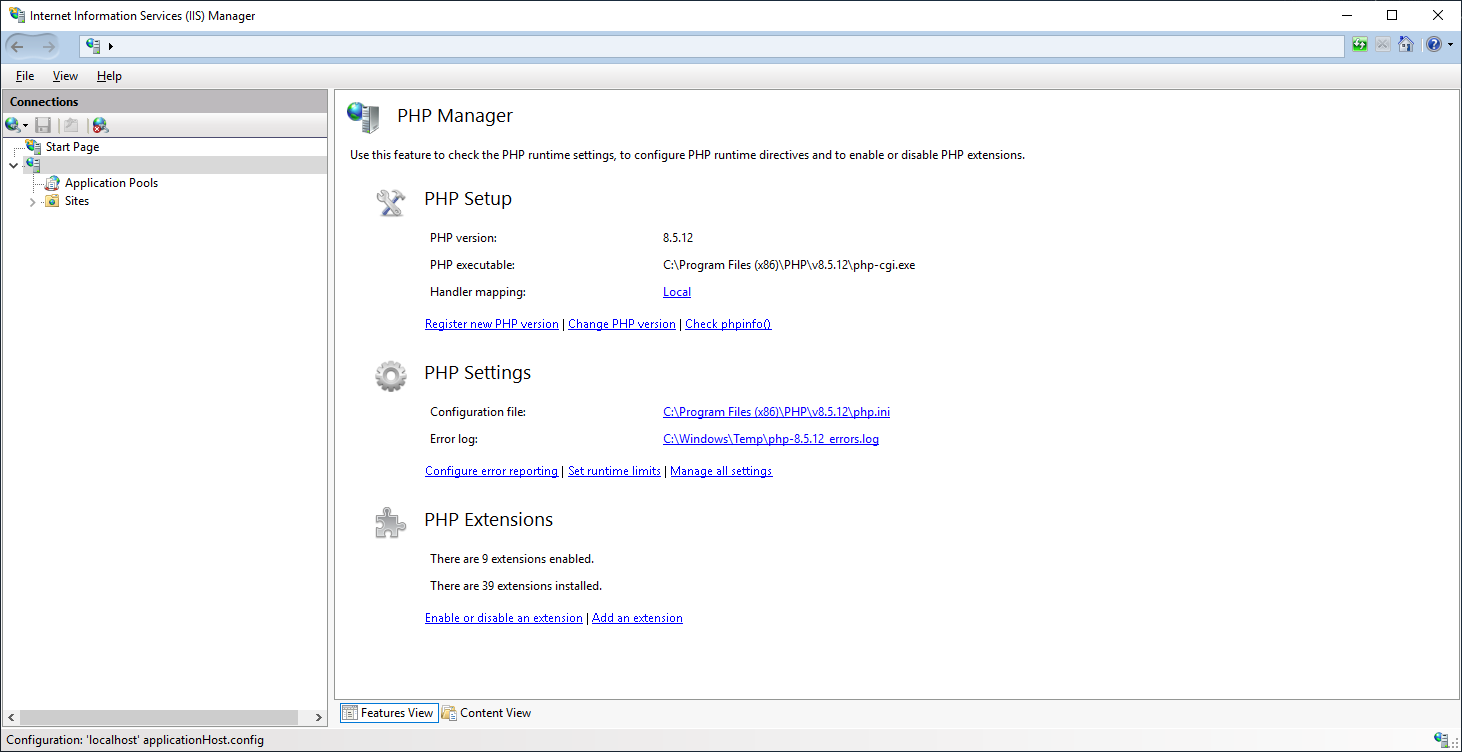
Task: Open the Help menu
Action: [109, 76]
